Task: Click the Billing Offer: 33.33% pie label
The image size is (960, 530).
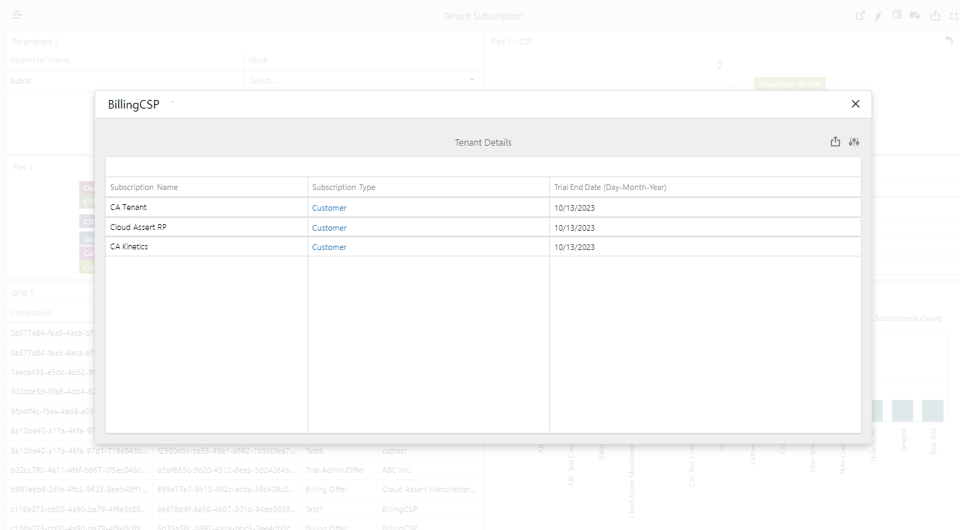Action: [789, 84]
